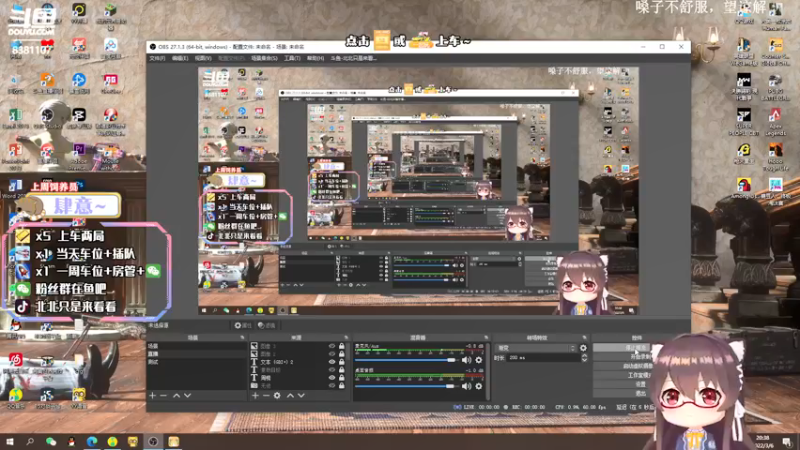The width and height of the screenshot is (800, 450).
Task: Pop out the 混音器 dock using its header icon
Action: (486, 338)
